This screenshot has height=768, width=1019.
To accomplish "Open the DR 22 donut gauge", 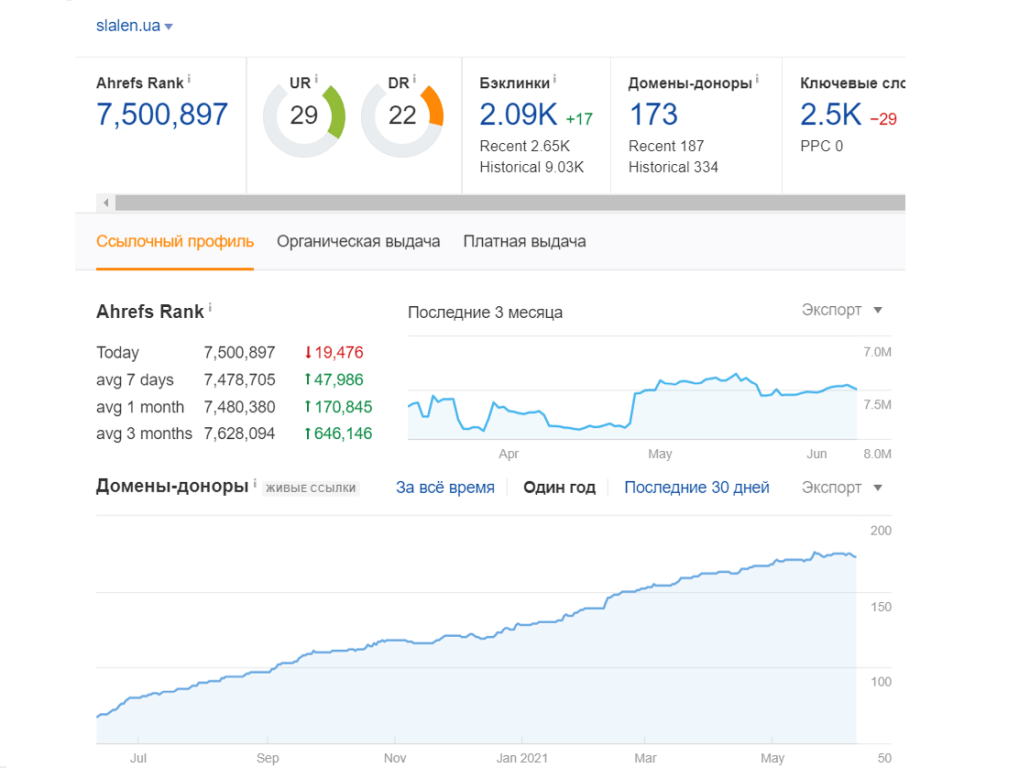I will pos(402,116).
